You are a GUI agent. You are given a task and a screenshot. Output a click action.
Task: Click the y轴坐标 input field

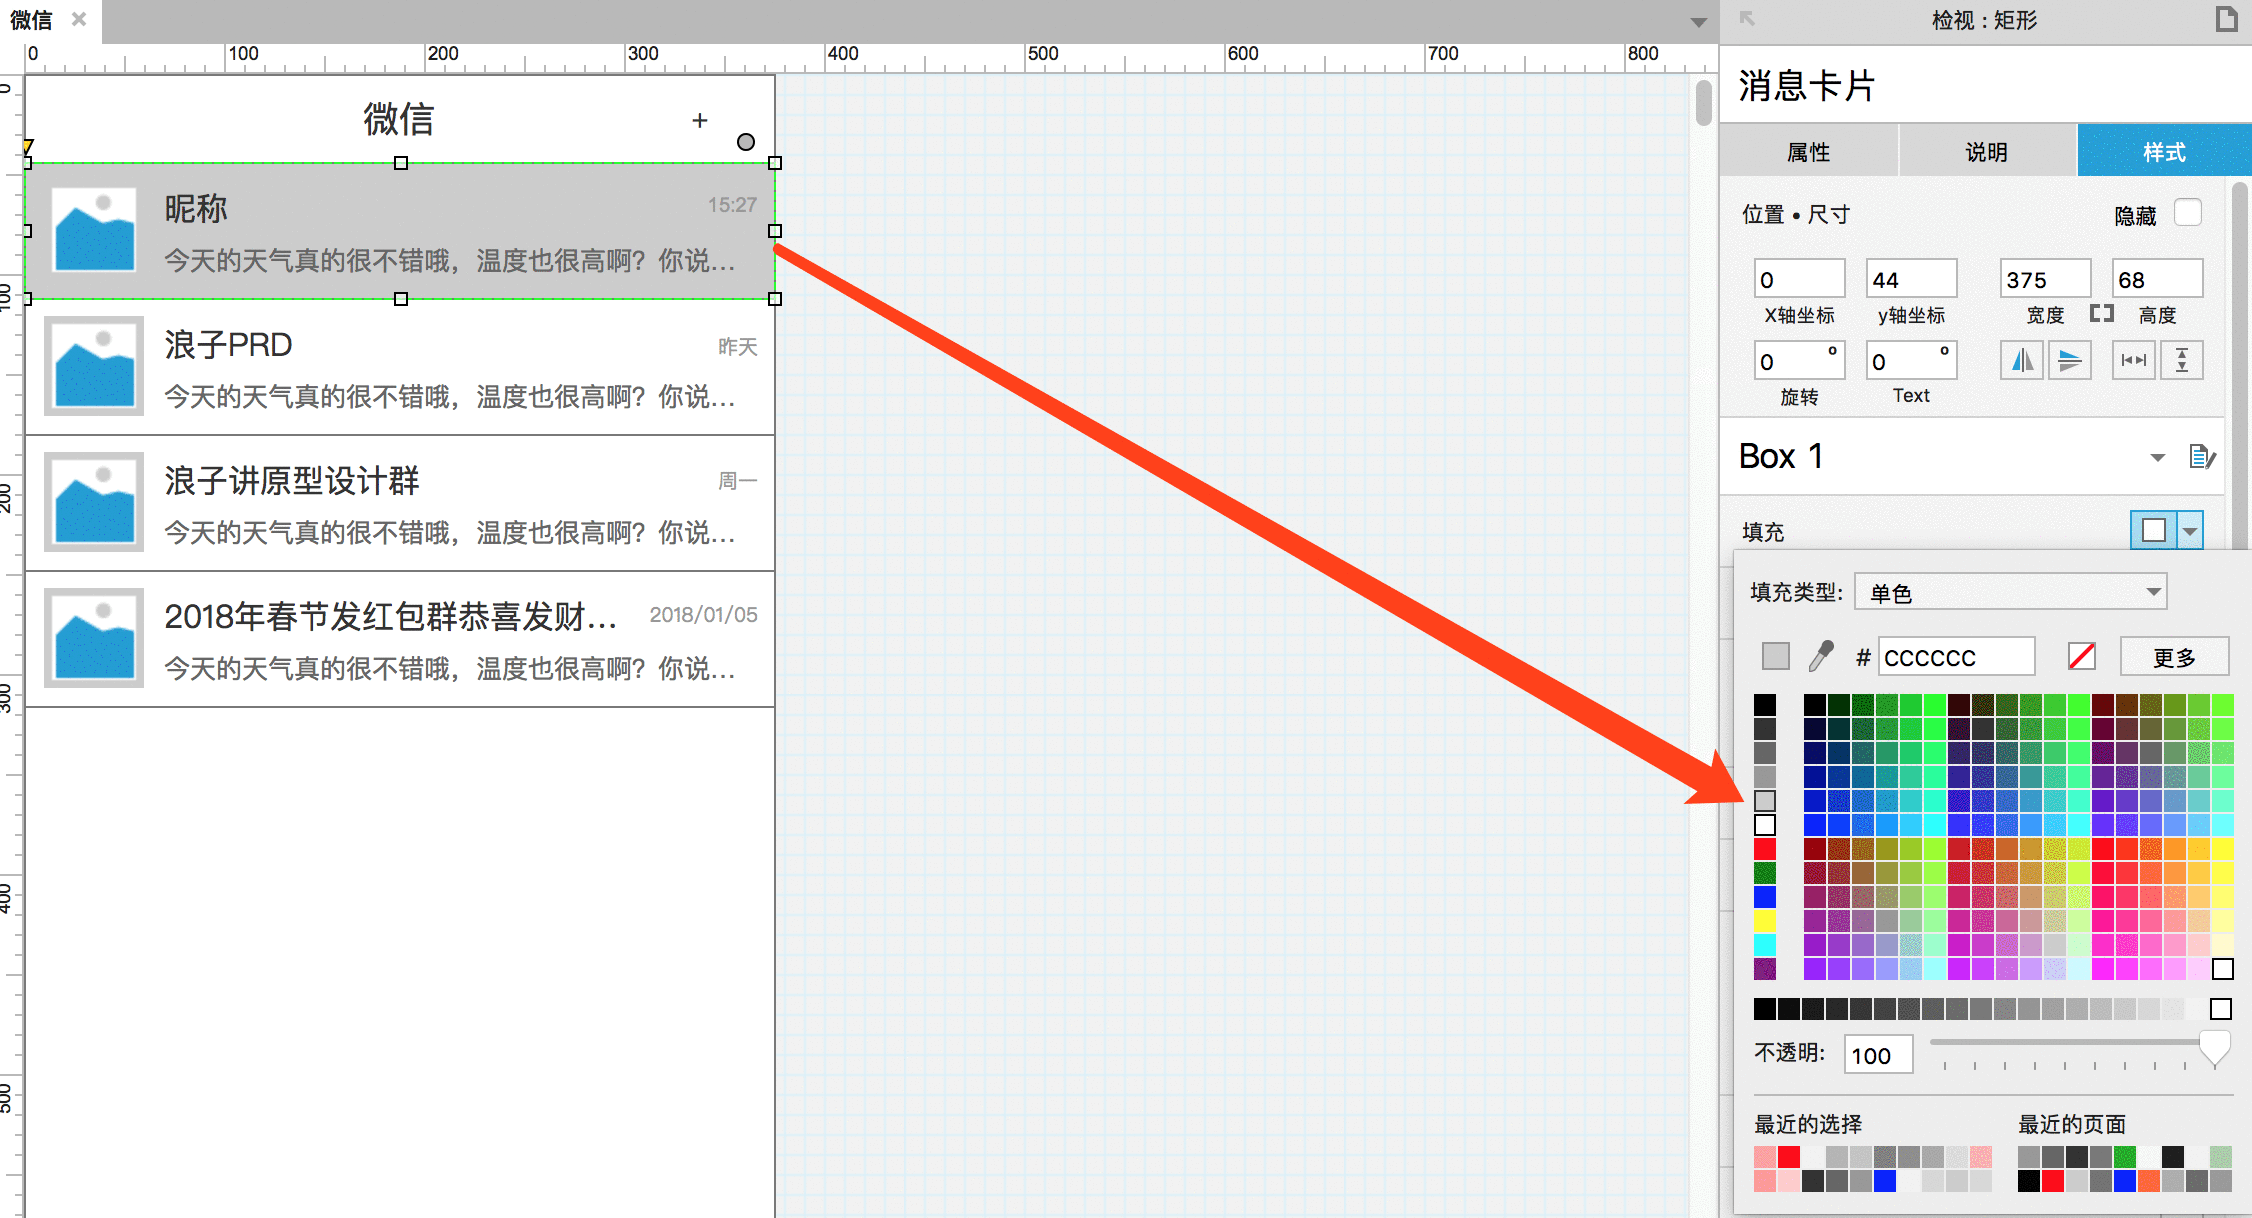click(x=1911, y=279)
